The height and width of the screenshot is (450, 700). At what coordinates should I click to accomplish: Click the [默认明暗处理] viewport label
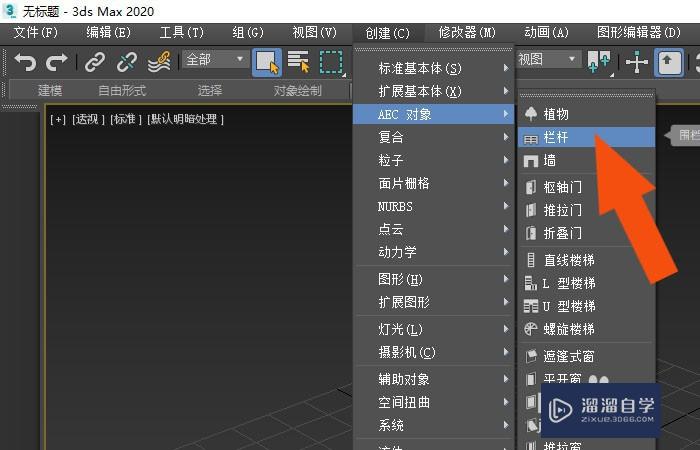[185, 119]
